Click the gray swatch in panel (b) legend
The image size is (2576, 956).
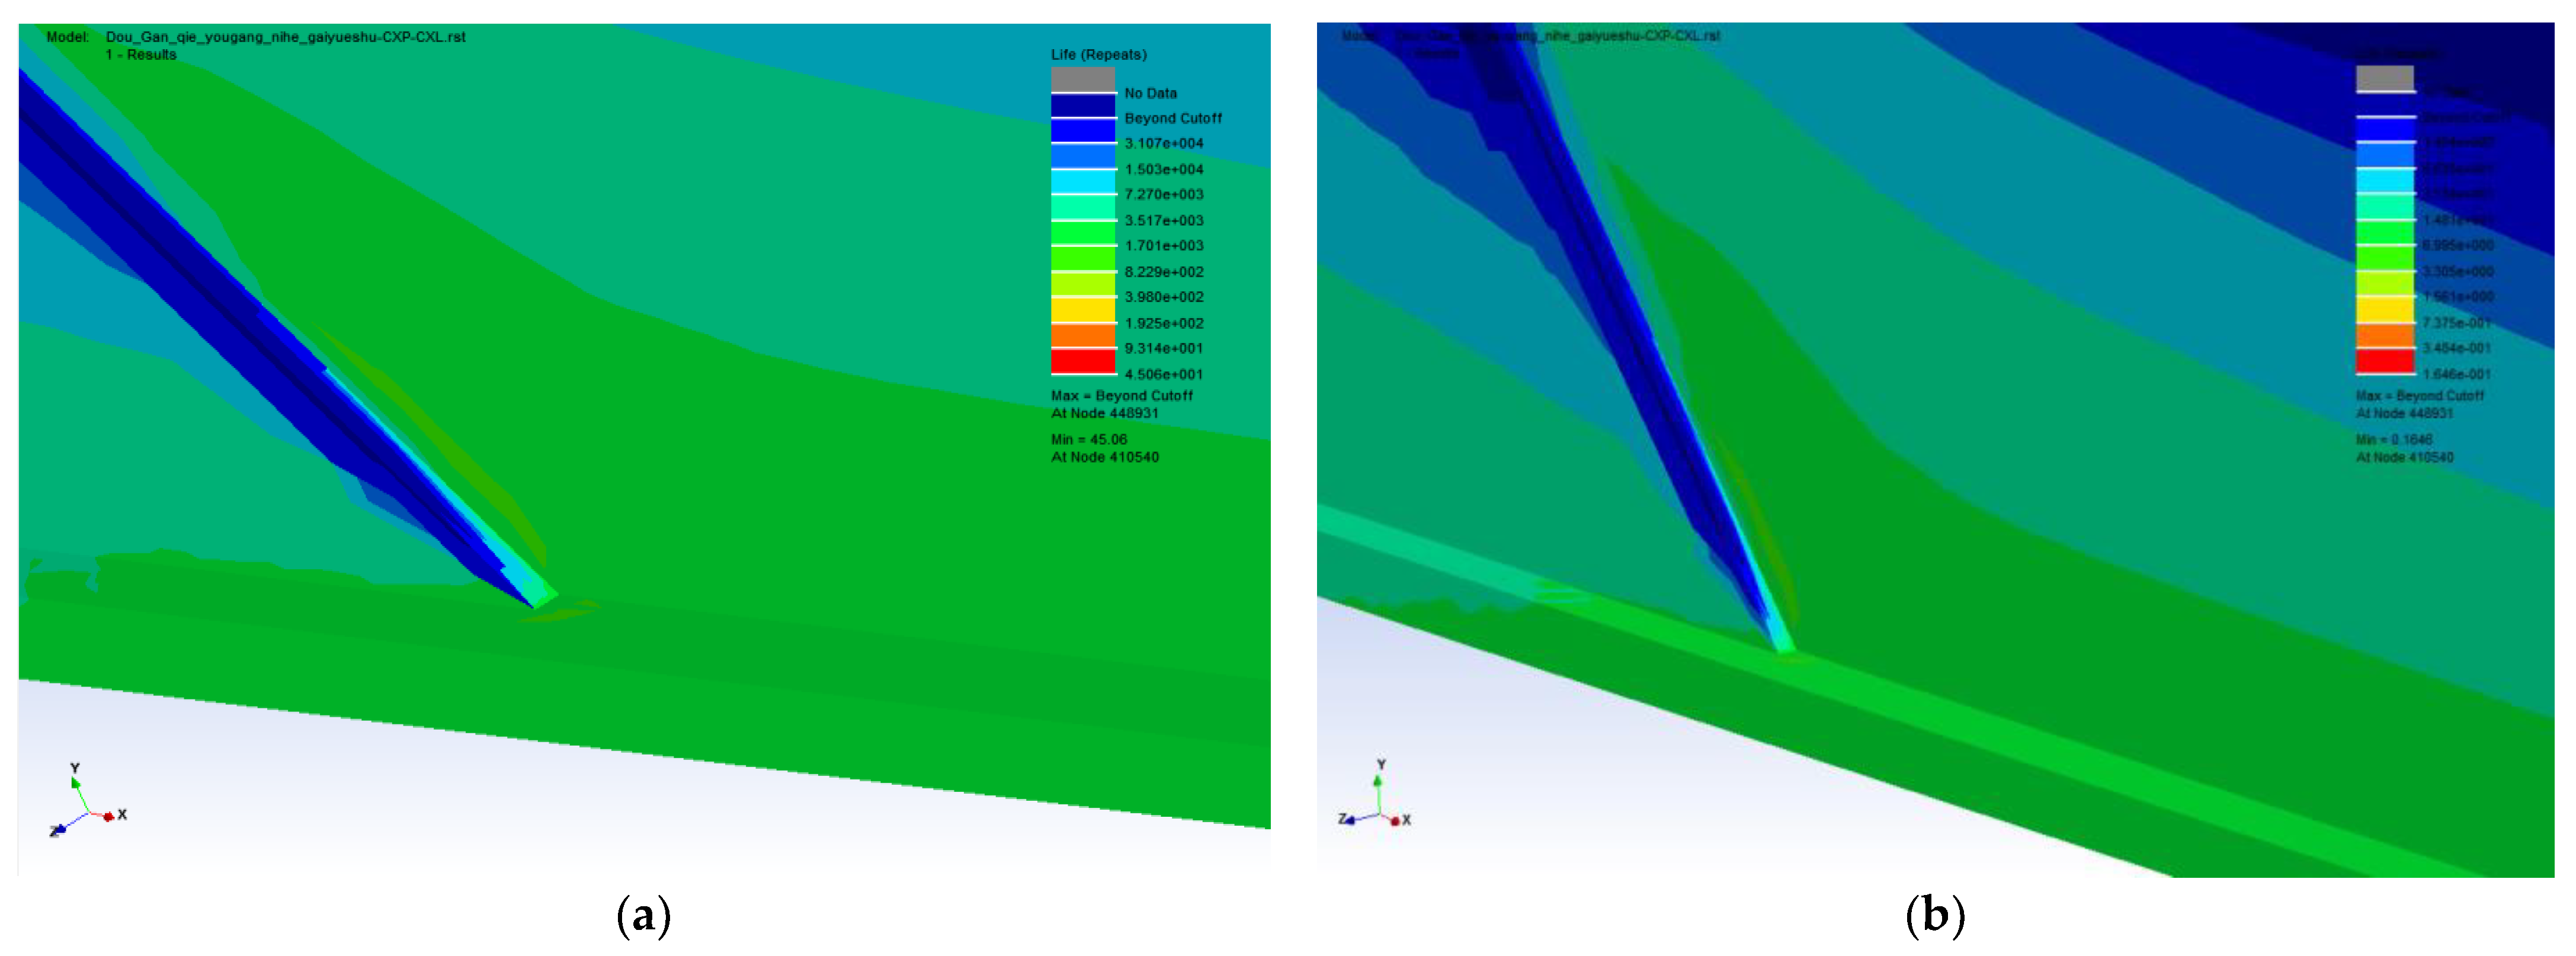[x=2384, y=78]
